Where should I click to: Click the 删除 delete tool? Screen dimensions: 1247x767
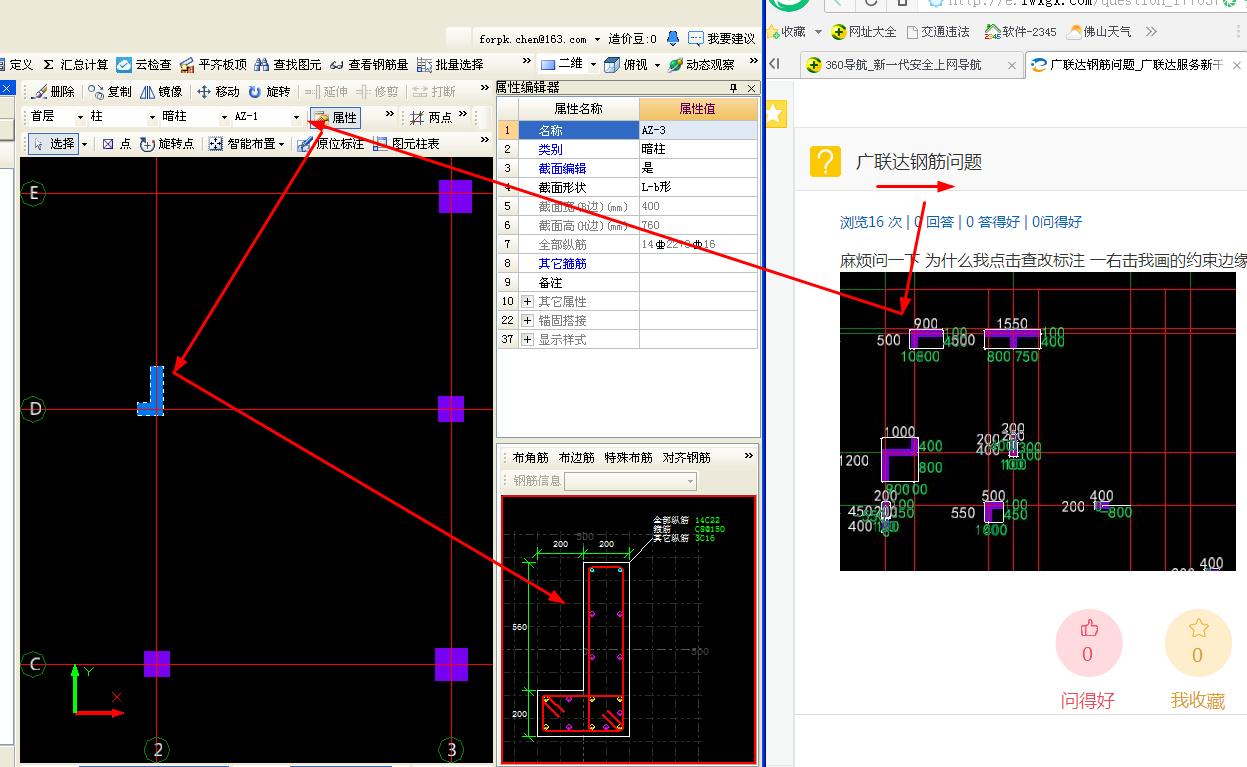(x=53, y=92)
